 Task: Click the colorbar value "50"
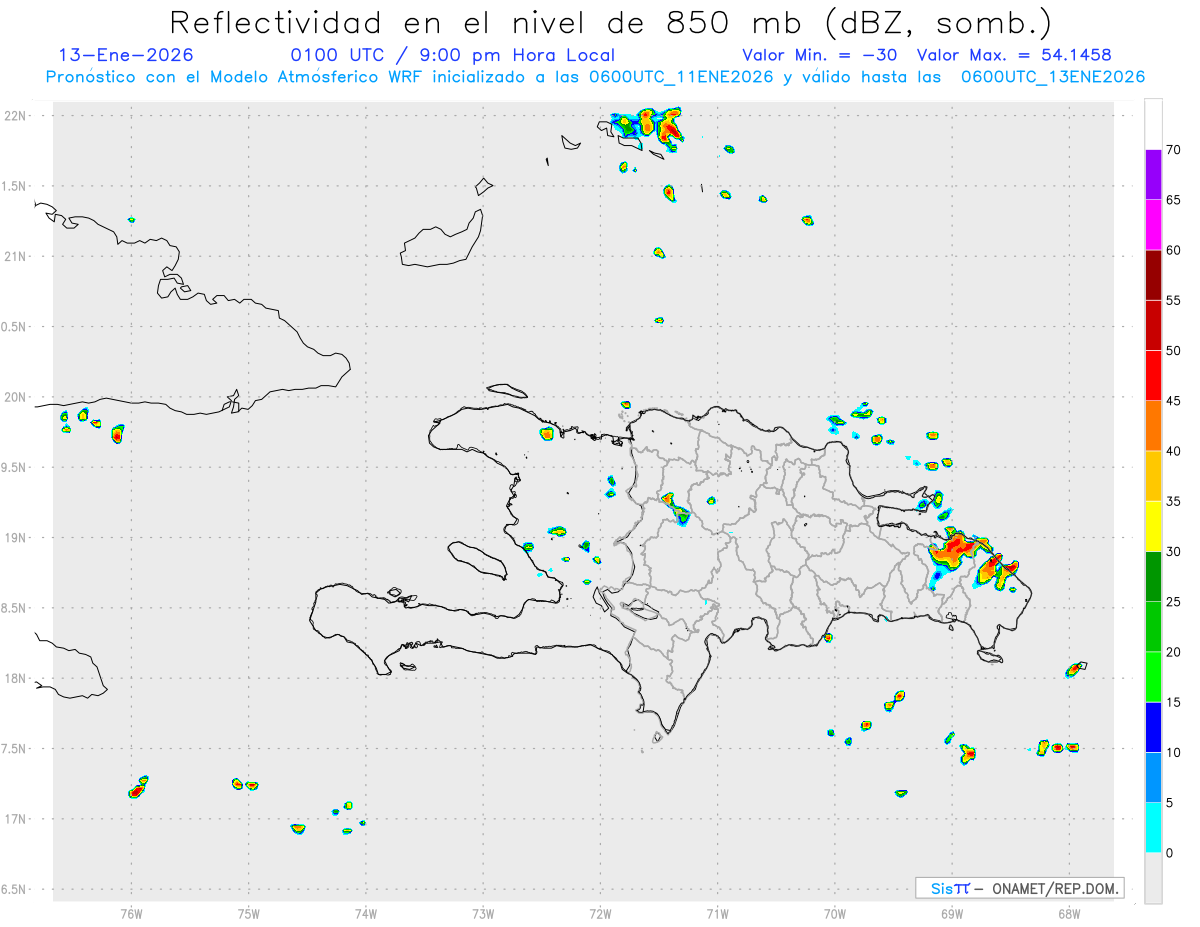tap(1174, 351)
